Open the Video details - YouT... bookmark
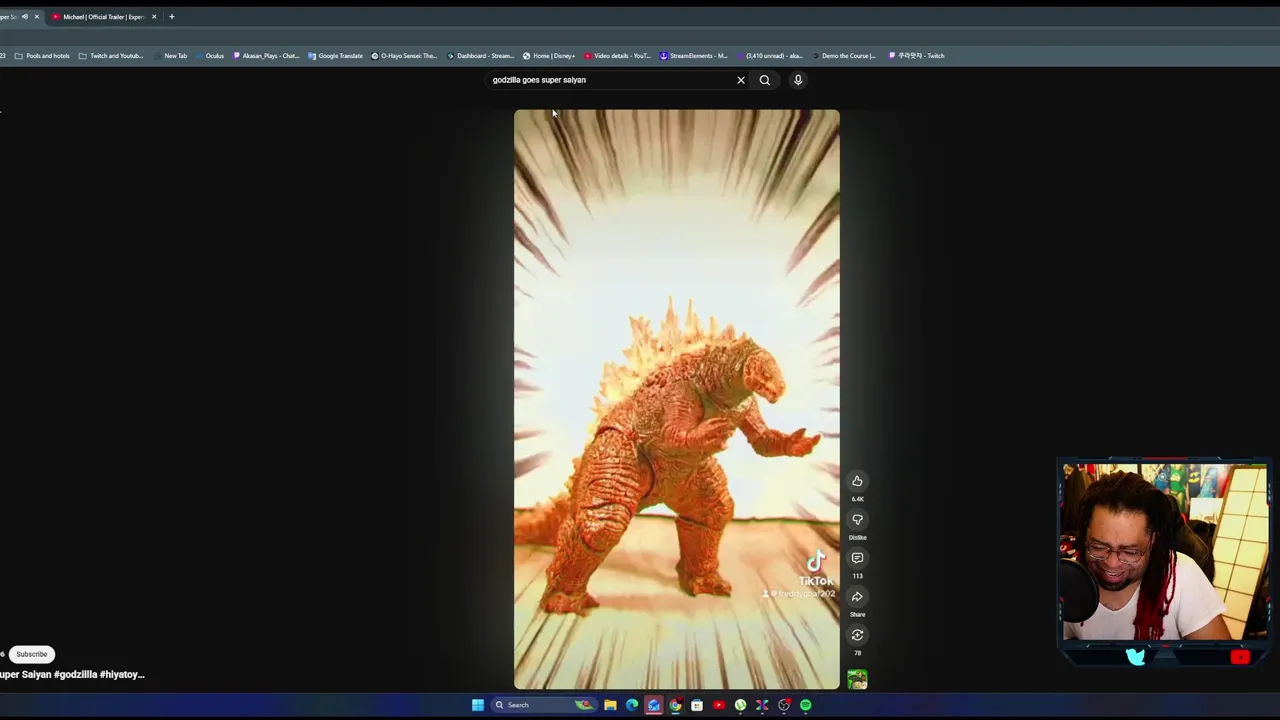1280x720 pixels. click(x=617, y=56)
